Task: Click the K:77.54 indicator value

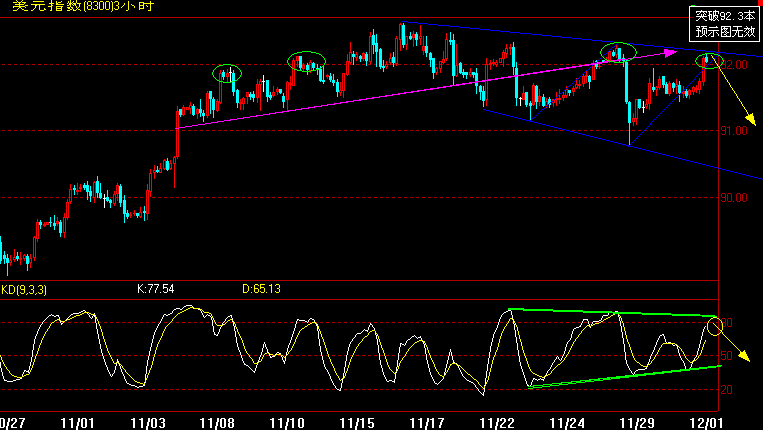Action: tap(155, 289)
